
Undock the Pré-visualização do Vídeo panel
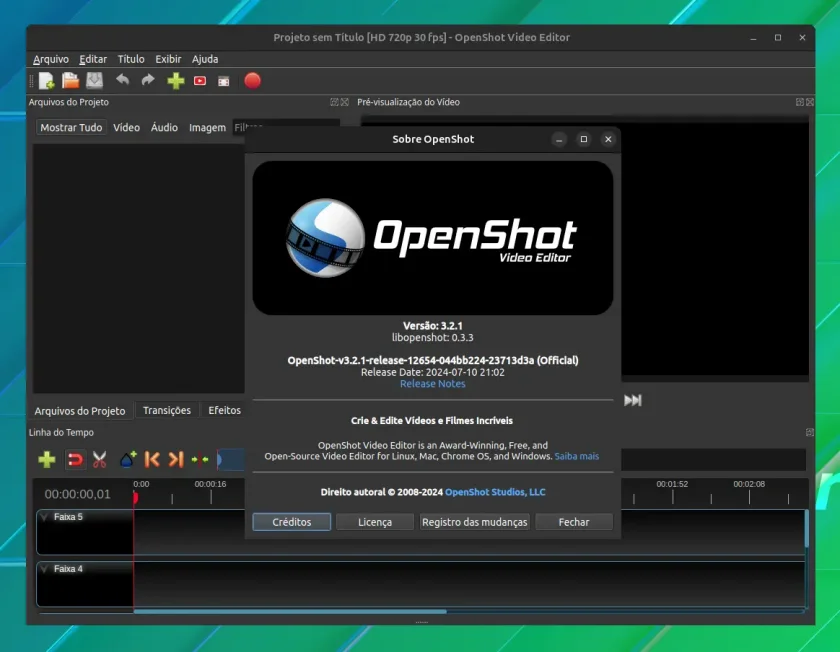[x=800, y=102]
